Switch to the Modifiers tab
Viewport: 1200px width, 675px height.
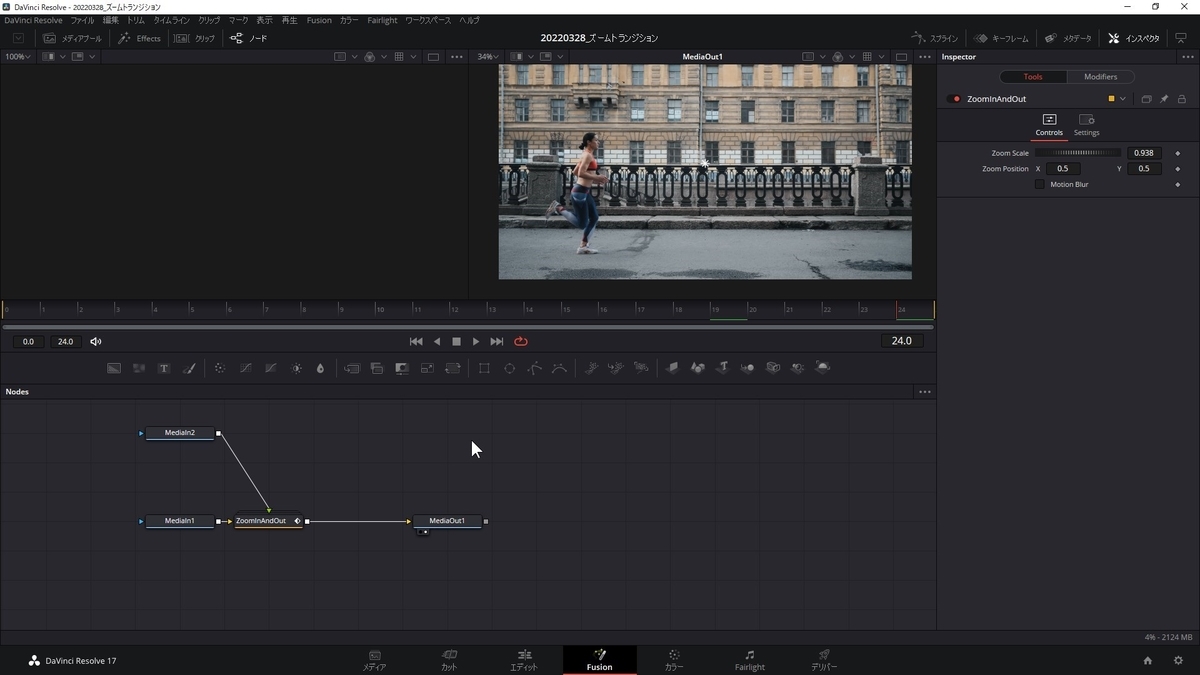click(x=1100, y=77)
